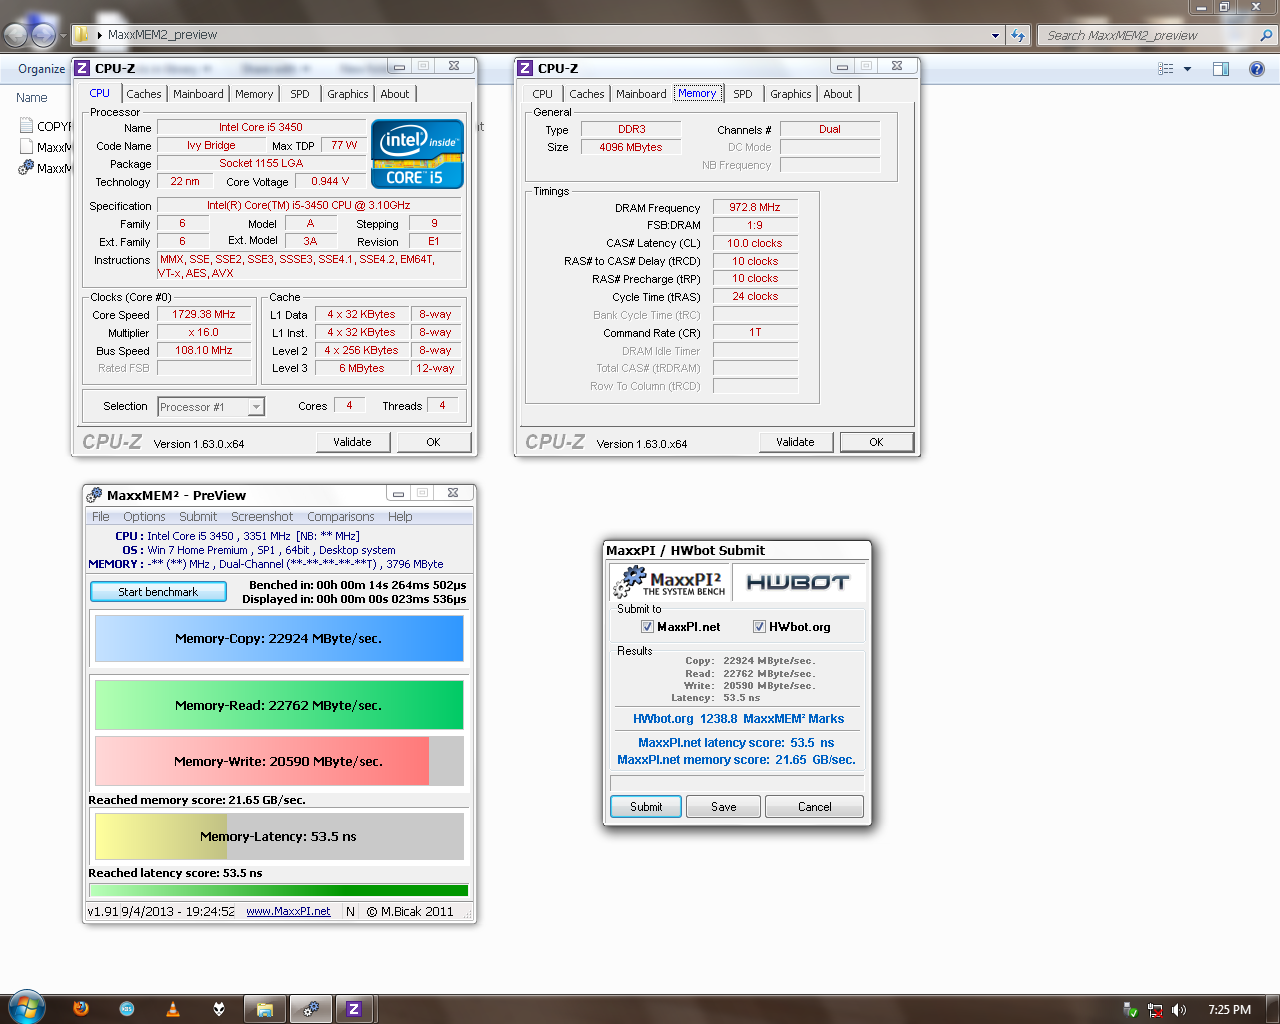The image size is (1280, 1024).
Task: Expand the Explorer address bar history dropdown
Action: click(x=995, y=35)
